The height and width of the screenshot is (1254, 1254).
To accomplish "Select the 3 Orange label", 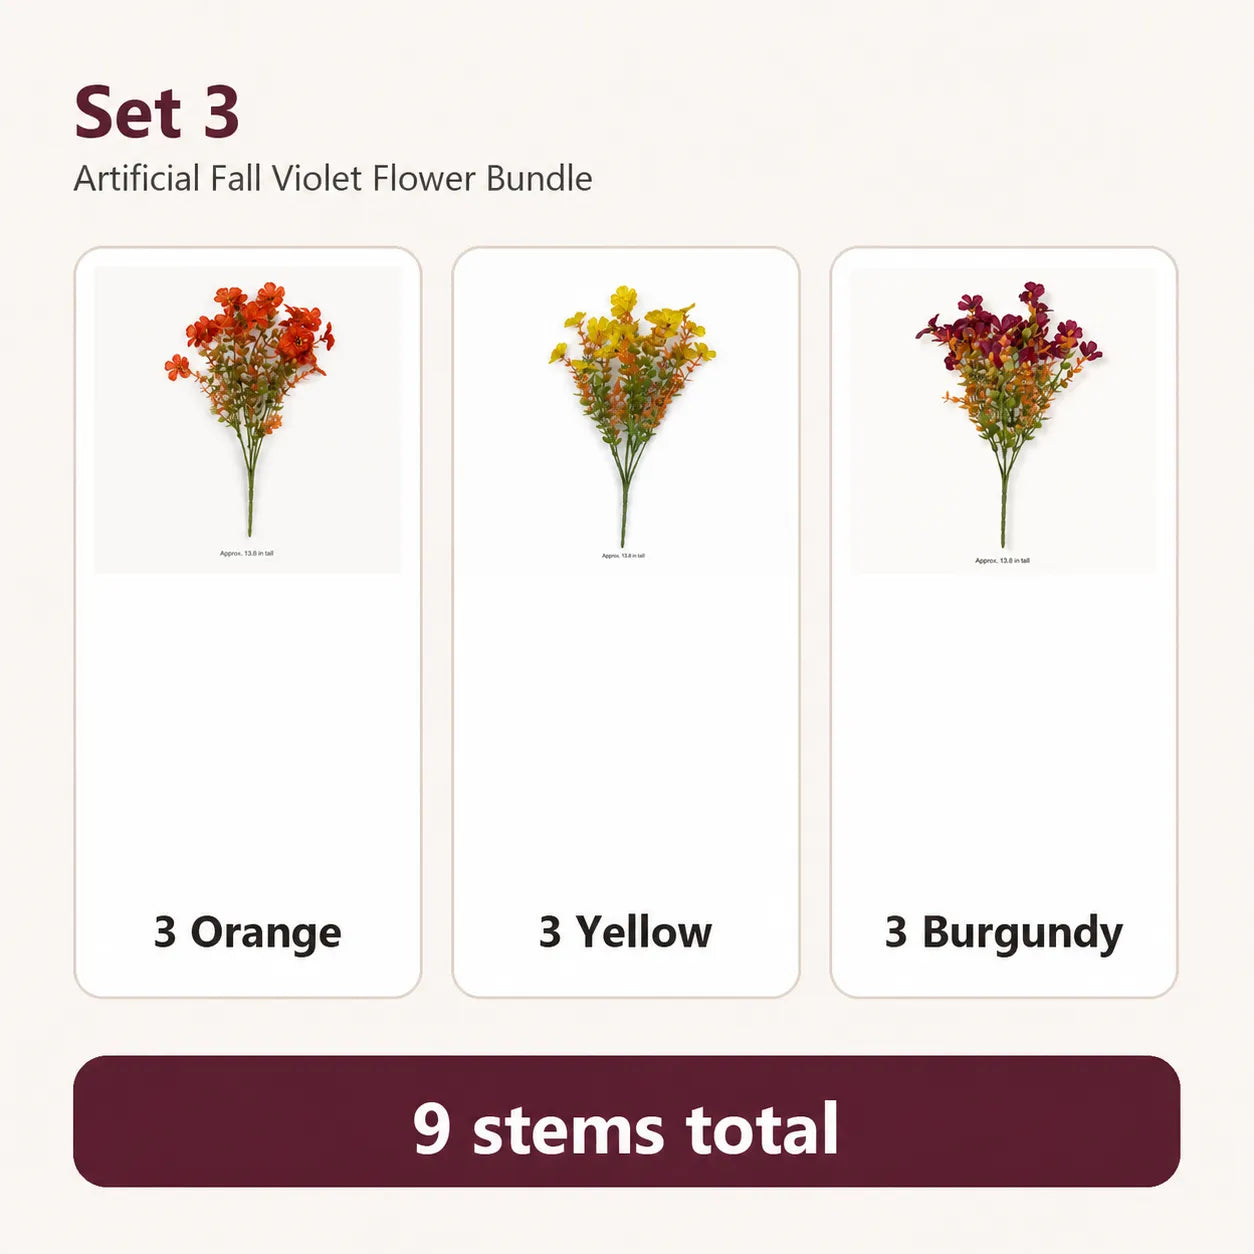I will click(248, 933).
